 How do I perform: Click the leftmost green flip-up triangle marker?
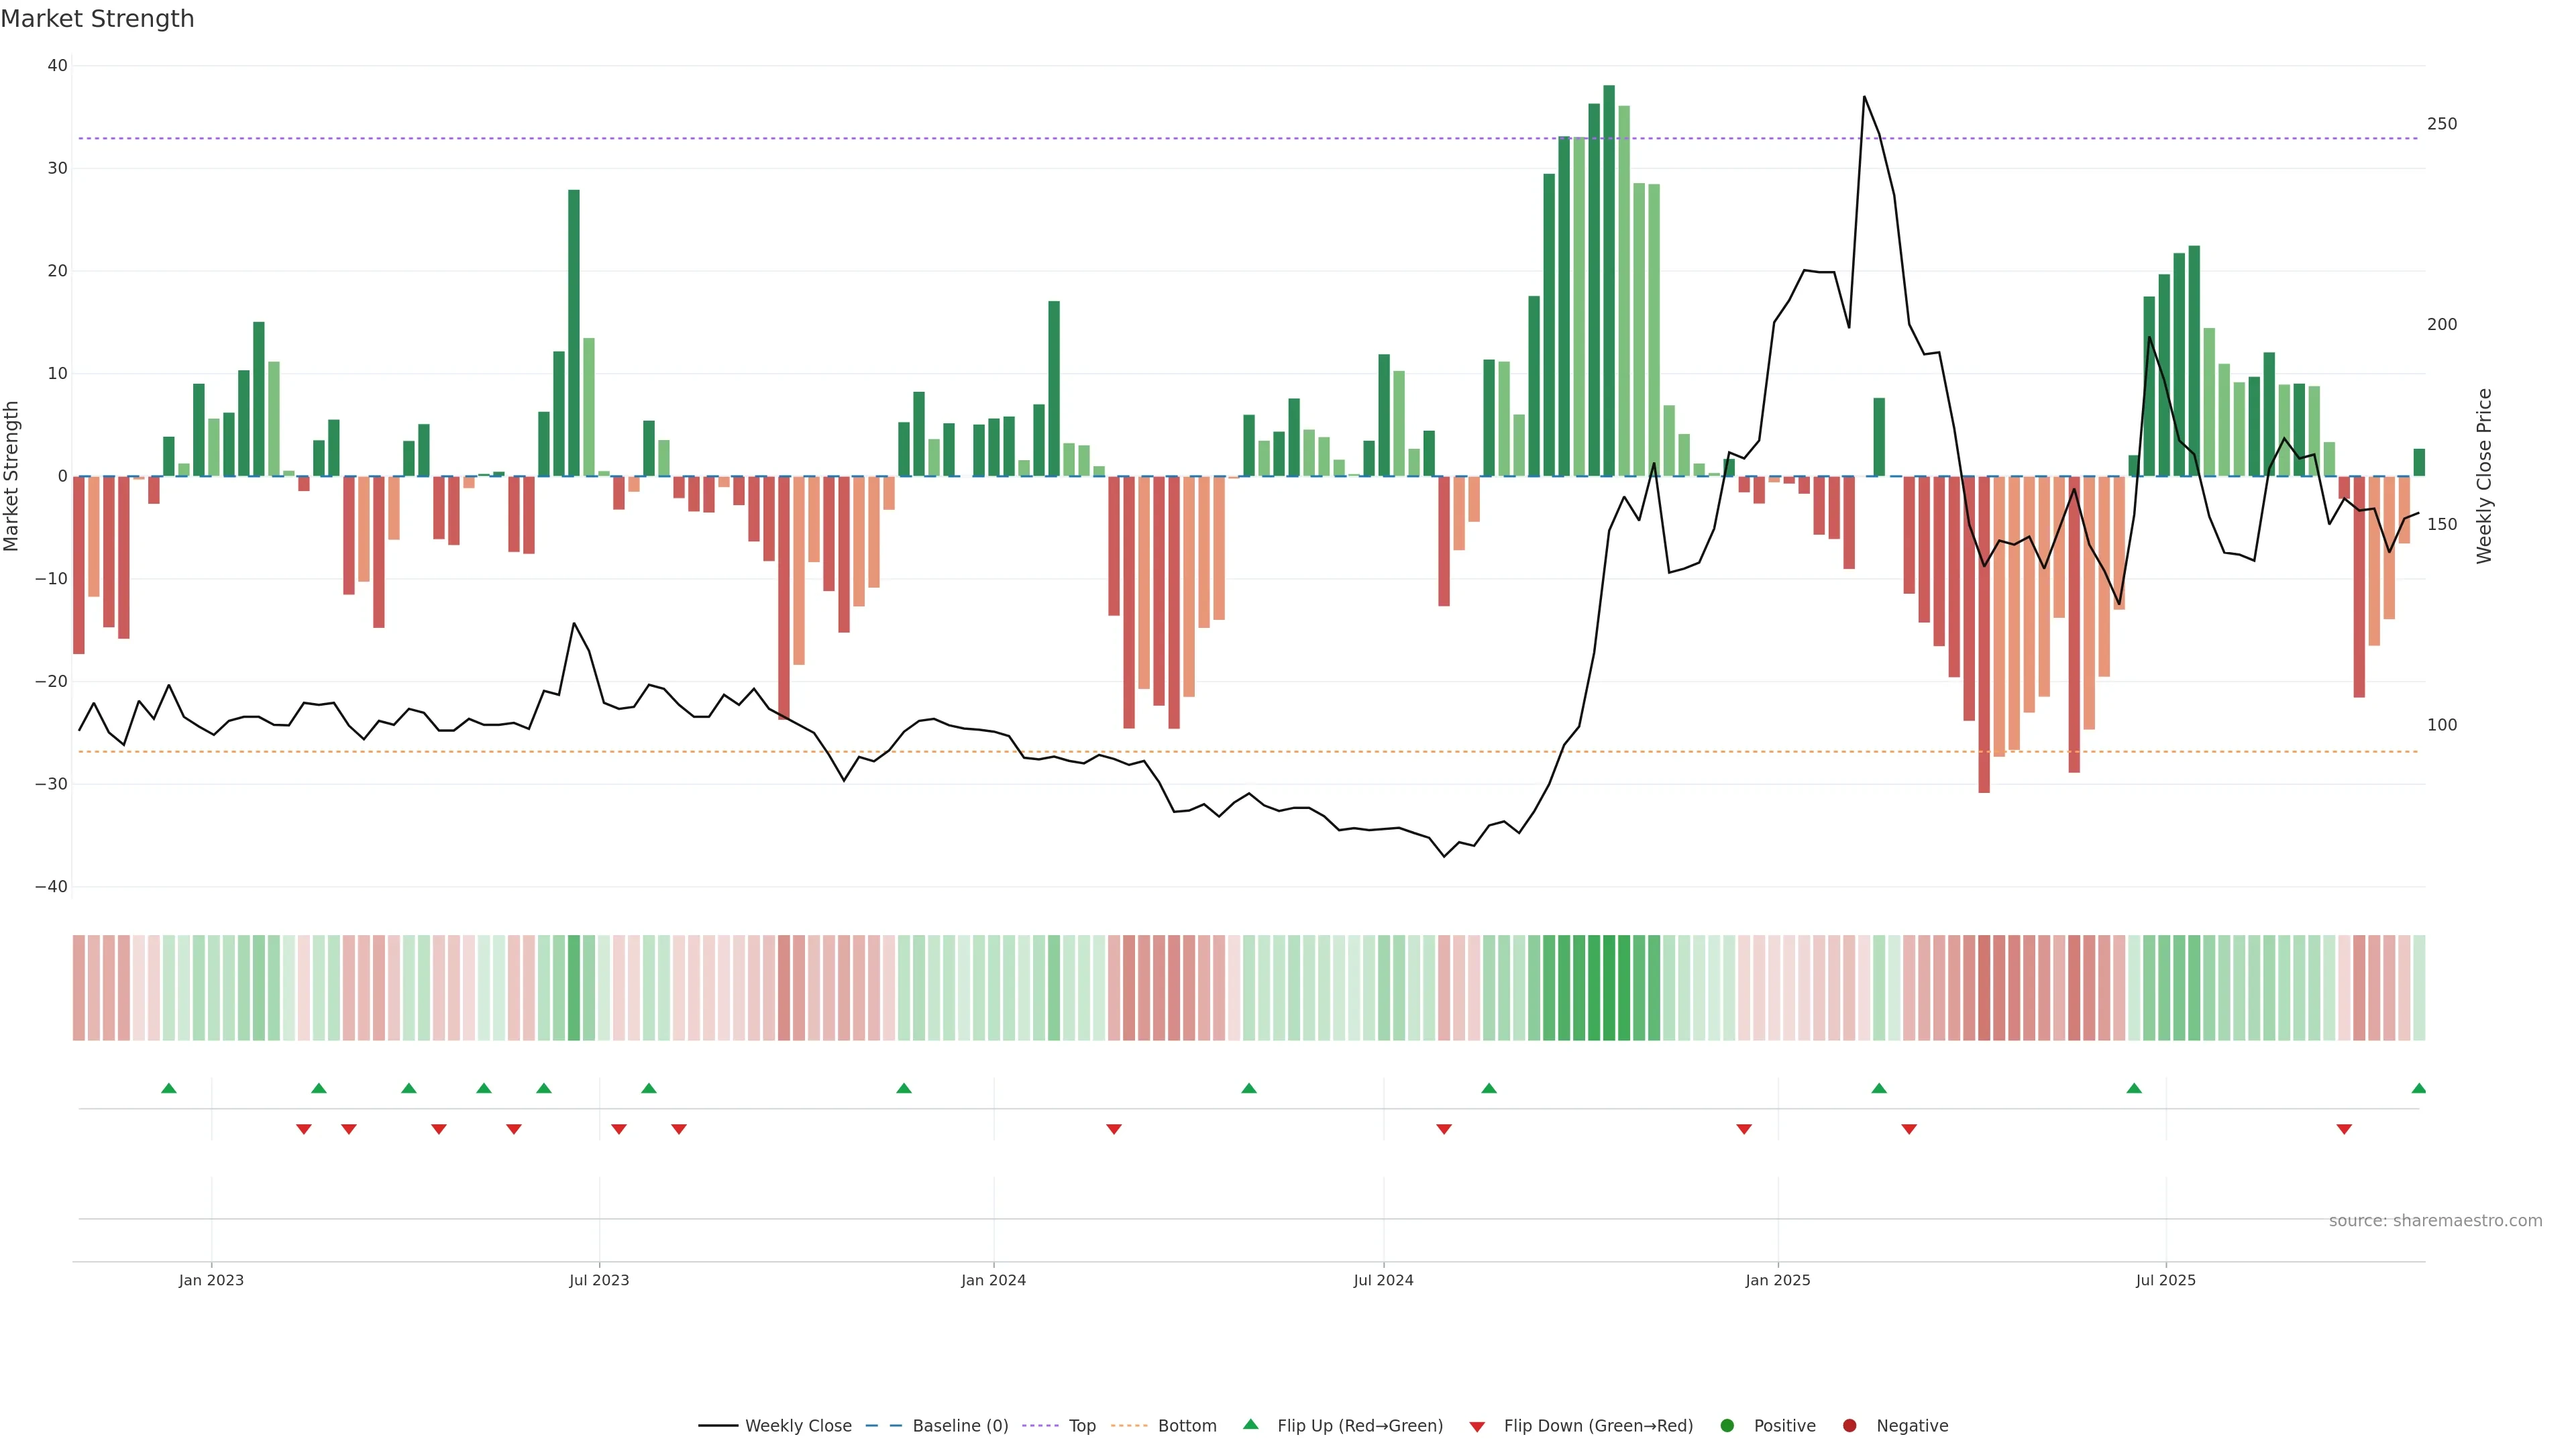[169, 1088]
